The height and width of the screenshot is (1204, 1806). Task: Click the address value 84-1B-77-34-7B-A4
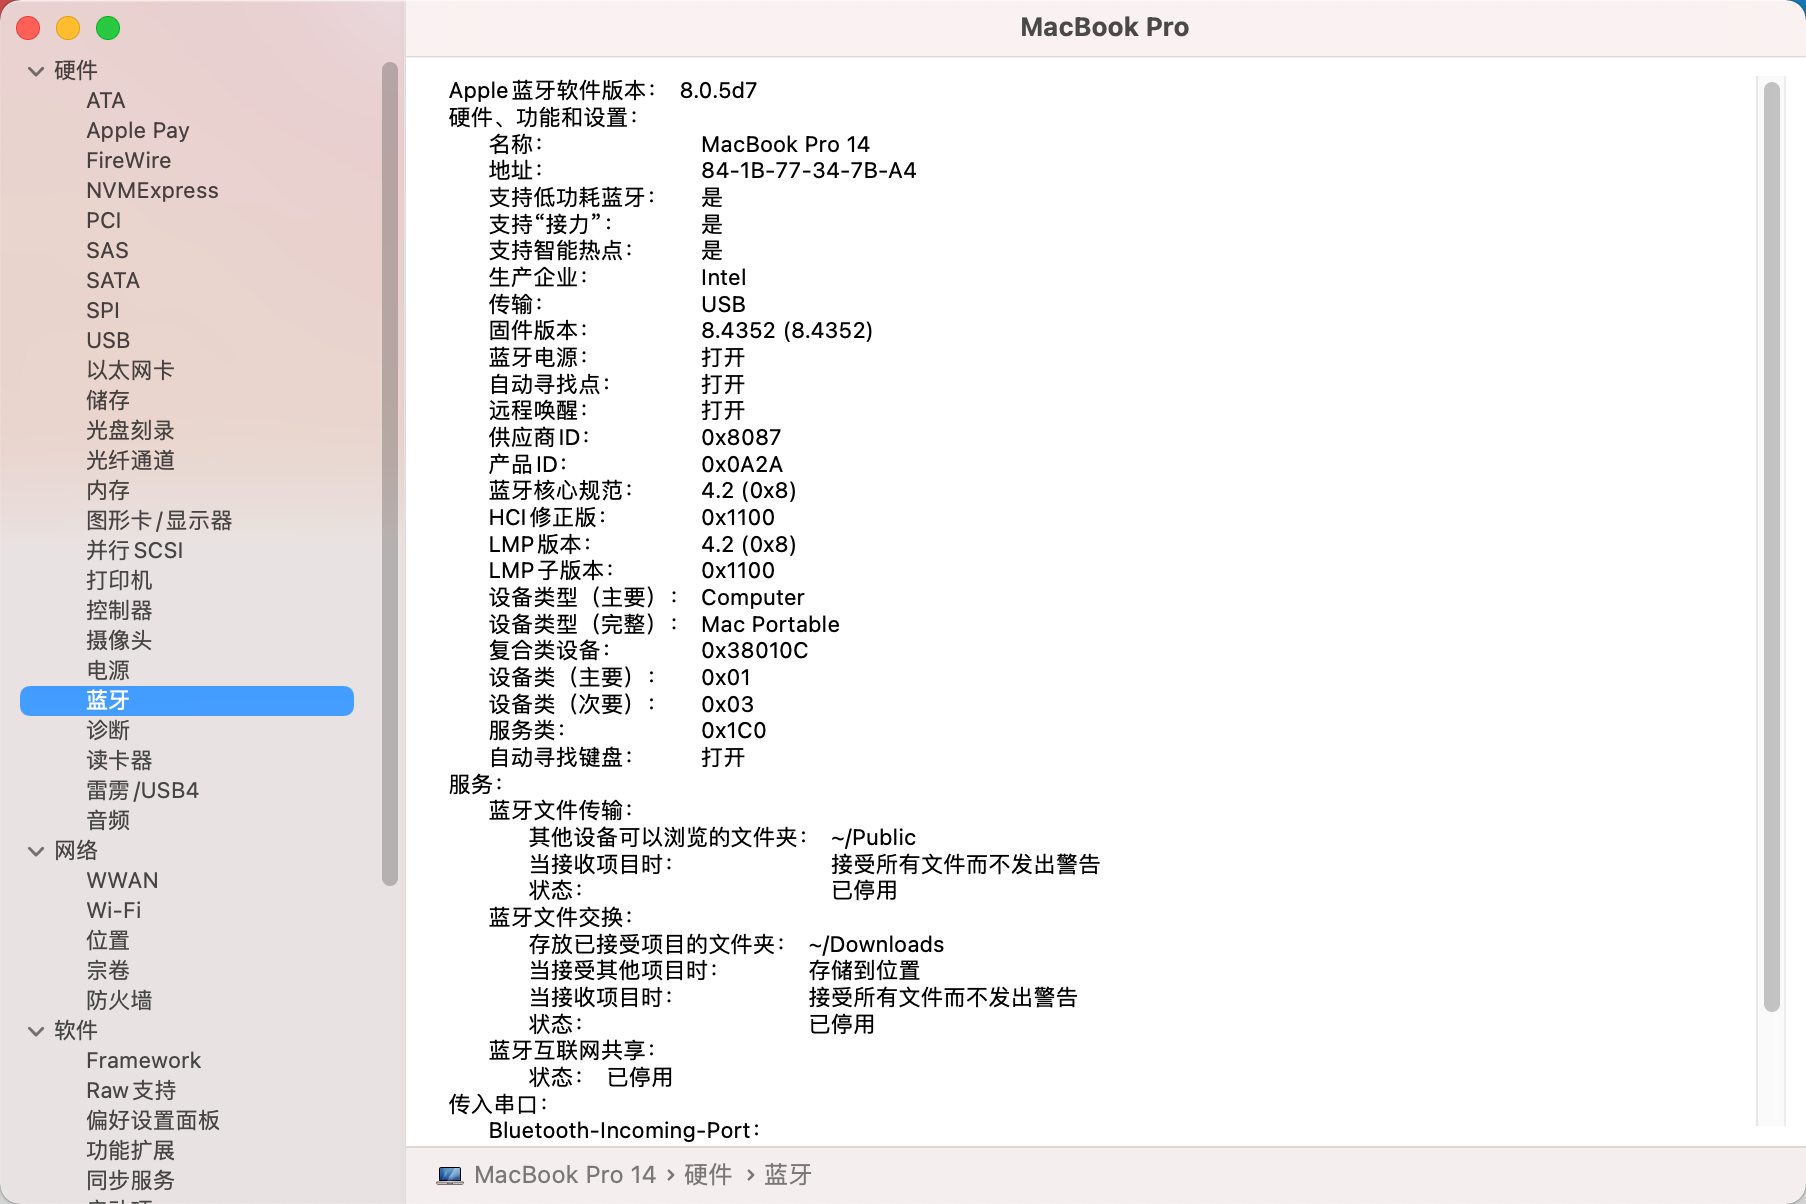pyautogui.click(x=808, y=171)
